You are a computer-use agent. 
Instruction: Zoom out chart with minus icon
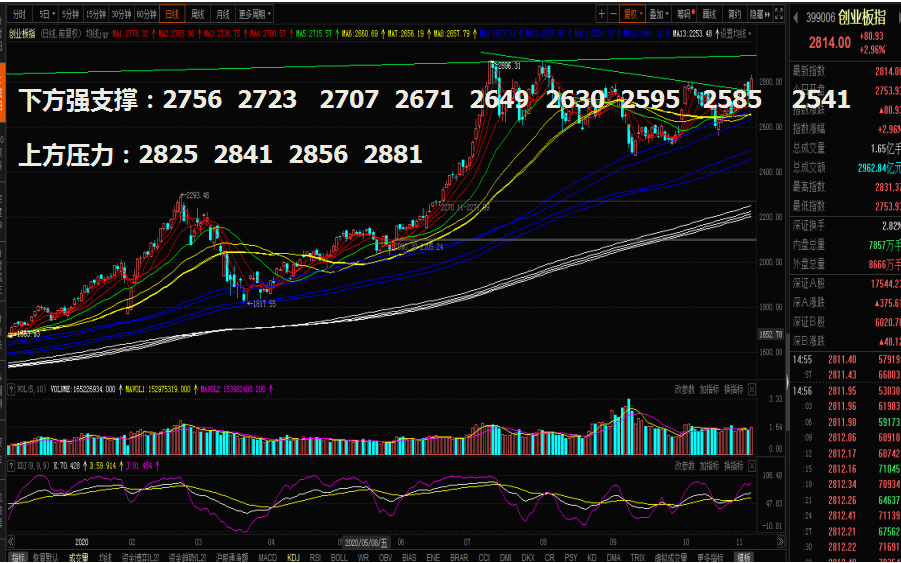pyautogui.click(x=613, y=14)
